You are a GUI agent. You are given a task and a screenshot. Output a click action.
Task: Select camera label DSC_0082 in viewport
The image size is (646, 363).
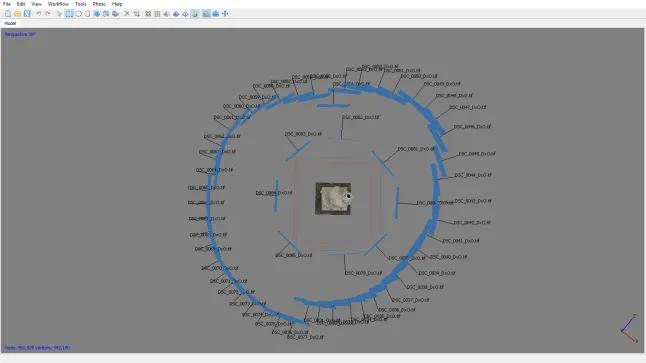360,117
